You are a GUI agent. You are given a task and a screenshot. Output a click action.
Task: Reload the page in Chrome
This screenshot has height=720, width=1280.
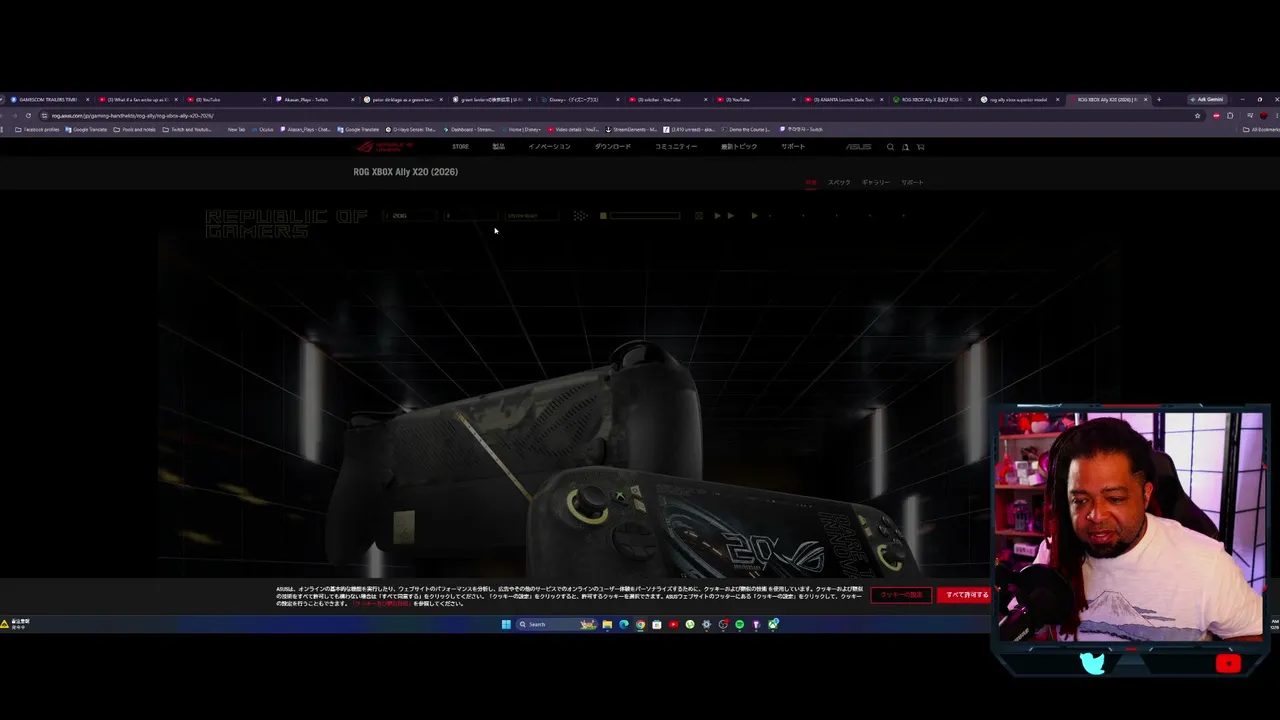(x=28, y=115)
